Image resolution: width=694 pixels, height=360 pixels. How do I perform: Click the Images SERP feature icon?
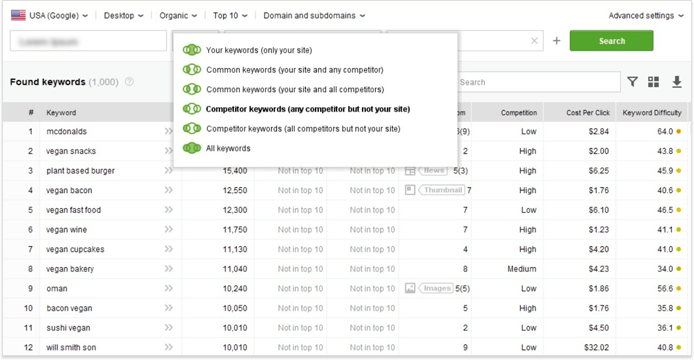pyautogui.click(x=410, y=289)
